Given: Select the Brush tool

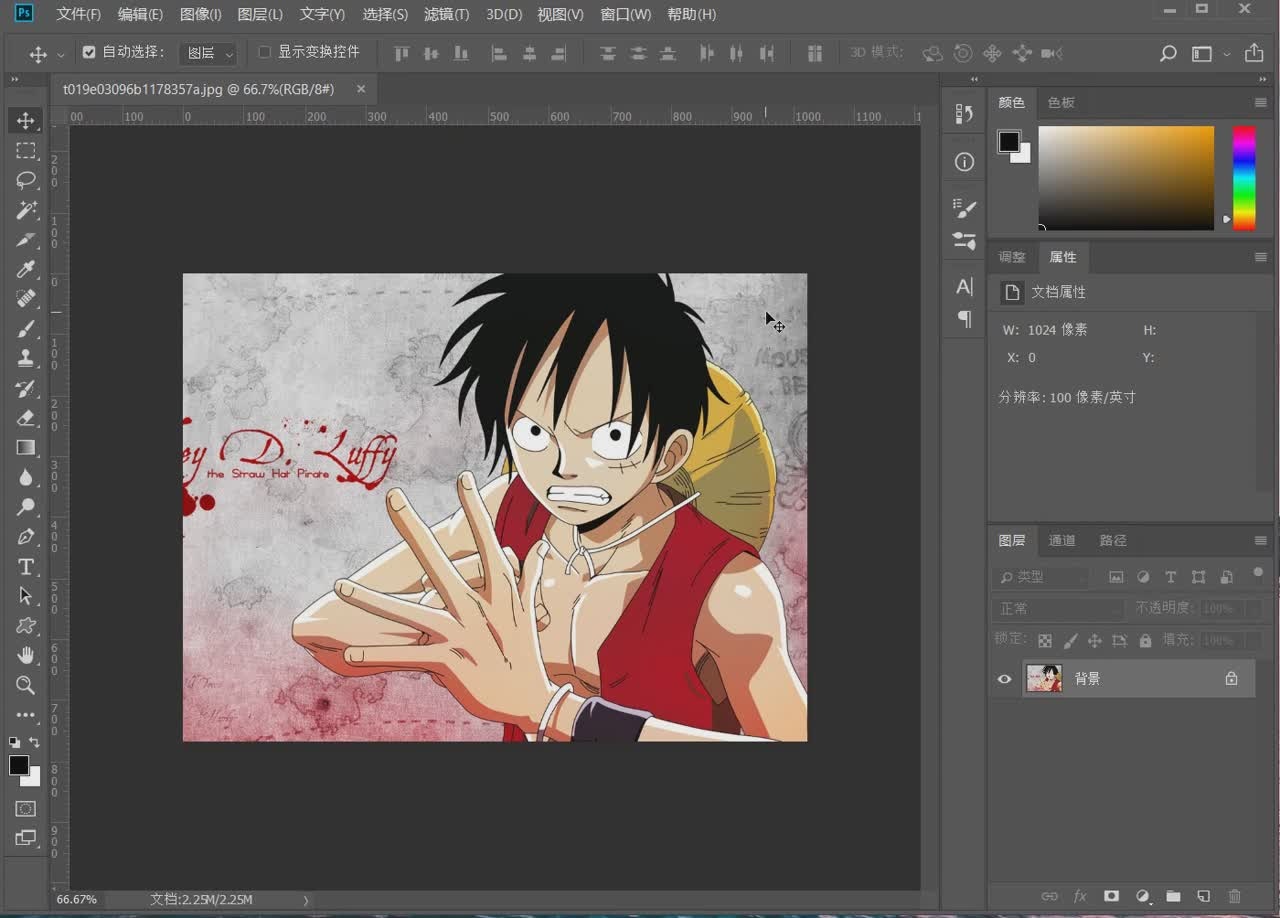Looking at the screenshot, I should (x=26, y=329).
